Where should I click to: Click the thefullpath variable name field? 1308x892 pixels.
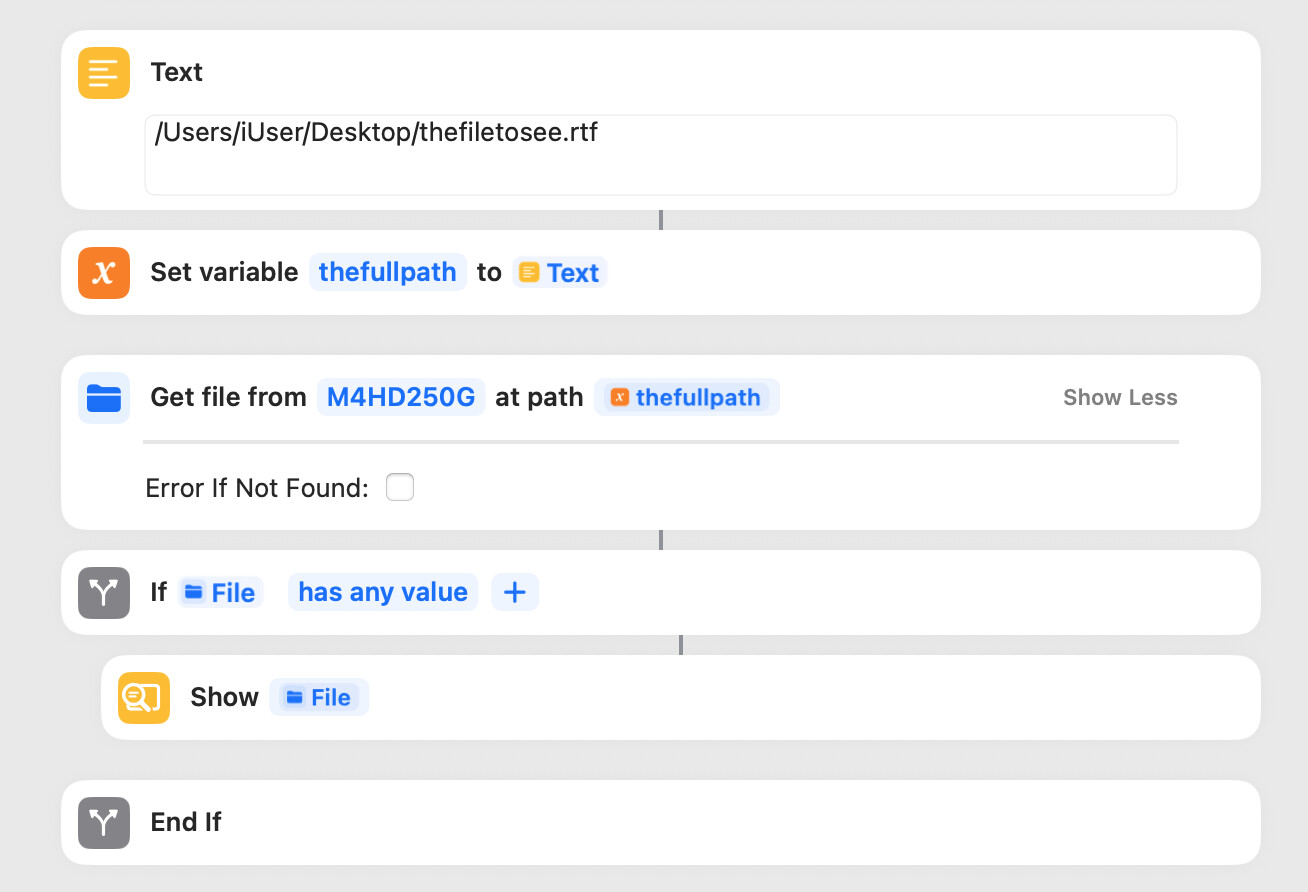(x=387, y=273)
